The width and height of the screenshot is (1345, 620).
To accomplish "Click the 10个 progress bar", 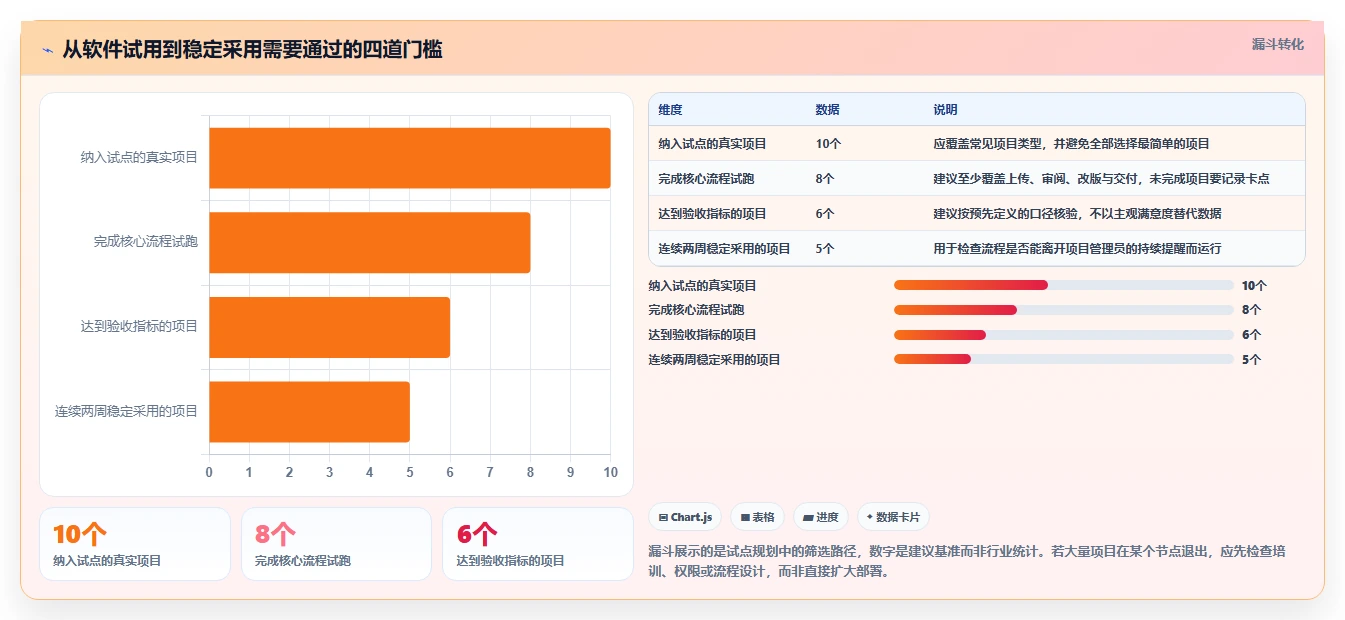I will pyautogui.click(x=1064, y=285).
